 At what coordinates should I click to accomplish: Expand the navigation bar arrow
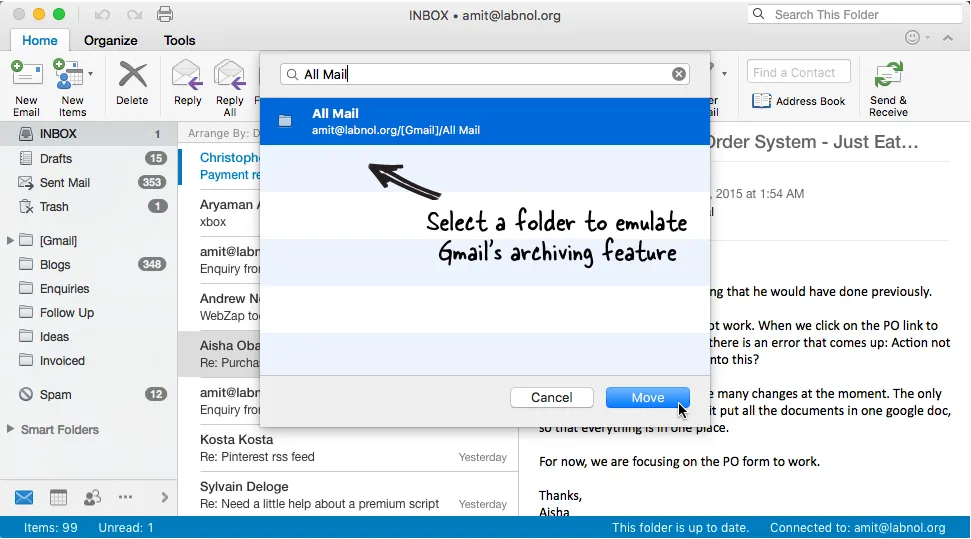click(x=164, y=497)
